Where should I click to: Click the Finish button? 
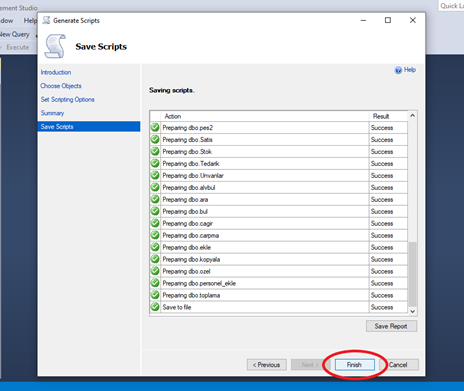point(354,365)
